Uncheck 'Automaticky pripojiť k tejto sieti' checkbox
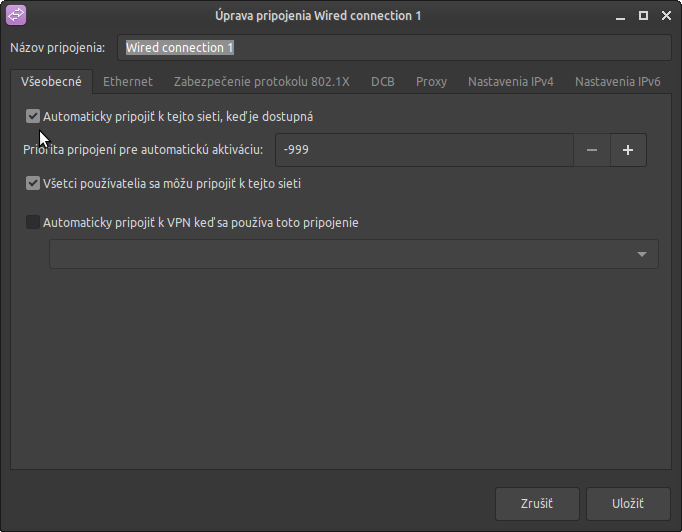Screen dimensions: 682x532 tap(33, 117)
